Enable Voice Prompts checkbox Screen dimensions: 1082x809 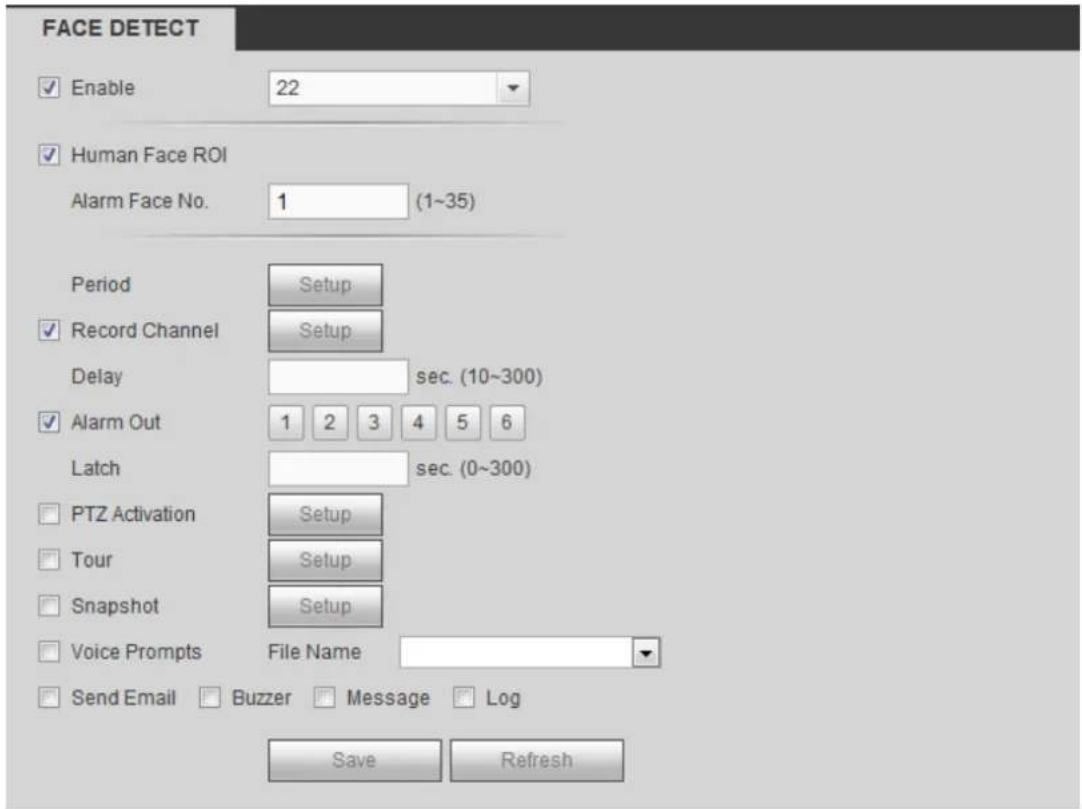pyautogui.click(x=49, y=651)
